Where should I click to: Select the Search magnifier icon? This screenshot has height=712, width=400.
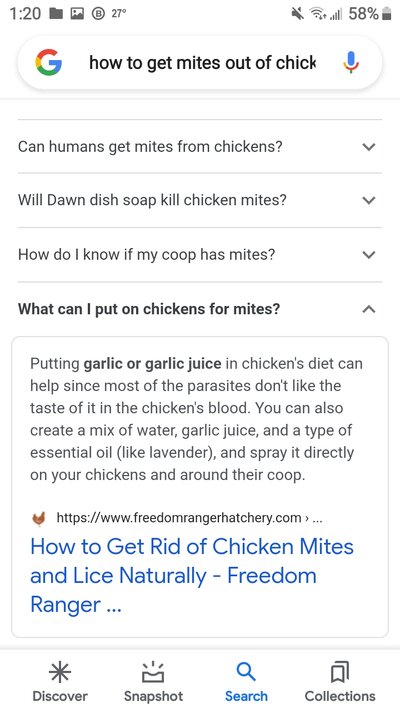[x=246, y=672]
